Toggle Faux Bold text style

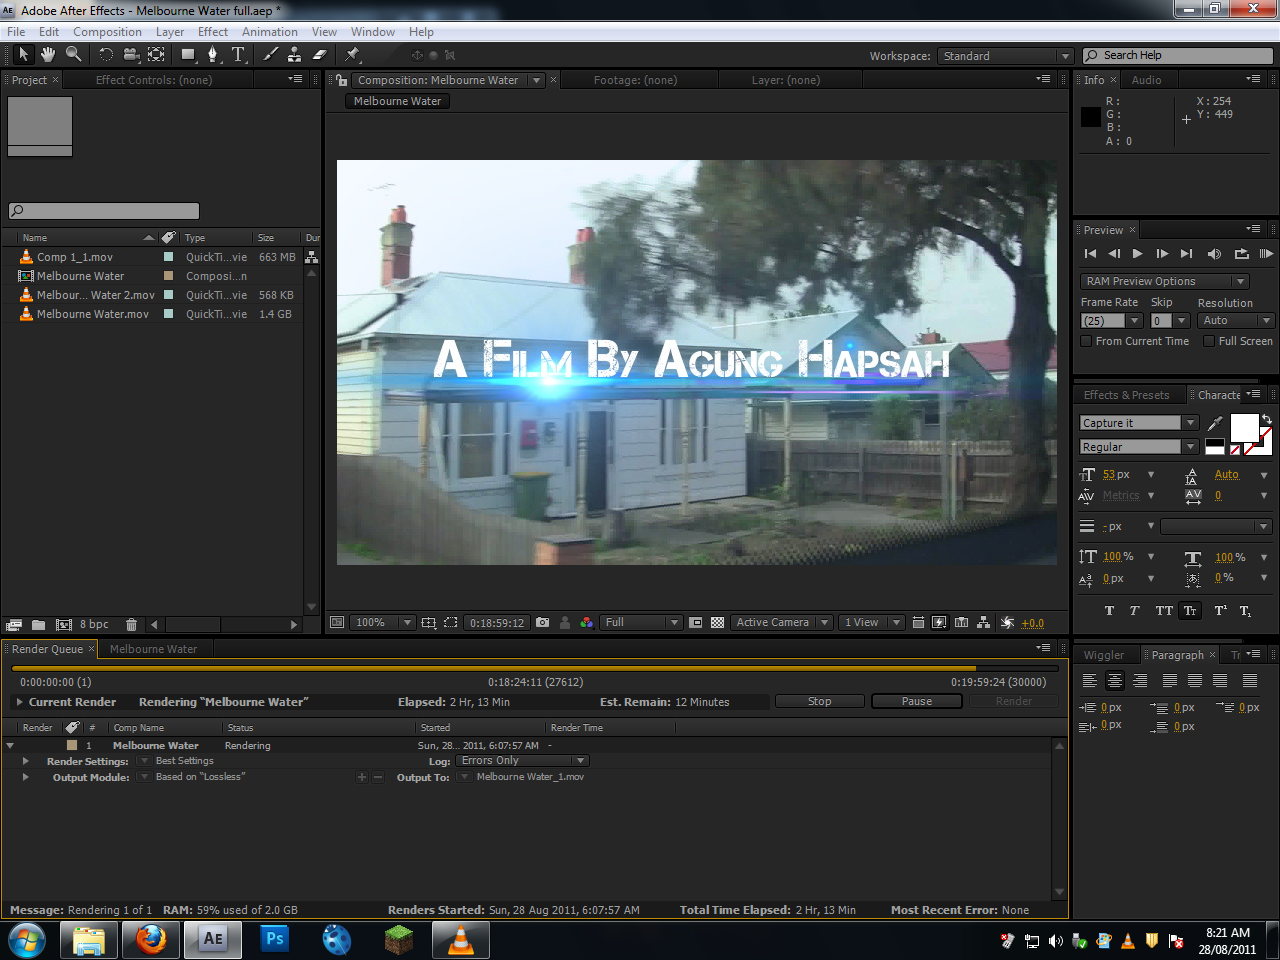coord(1109,611)
